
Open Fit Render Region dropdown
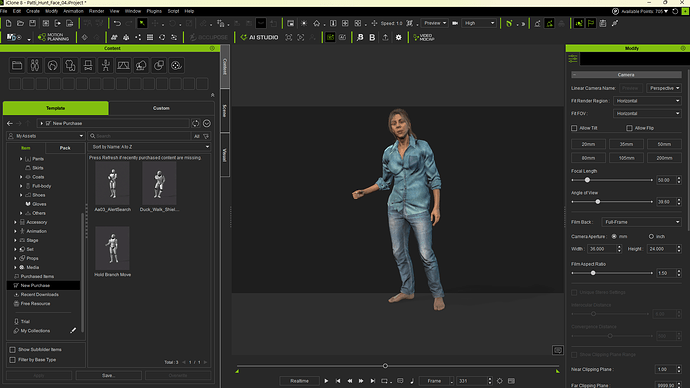click(647, 101)
